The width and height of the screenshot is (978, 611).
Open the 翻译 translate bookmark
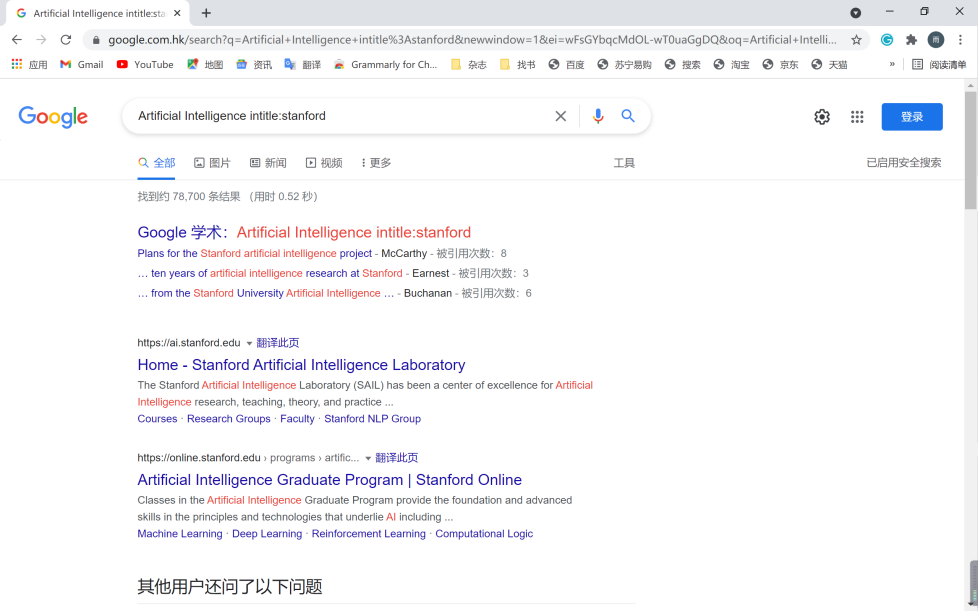click(303, 64)
